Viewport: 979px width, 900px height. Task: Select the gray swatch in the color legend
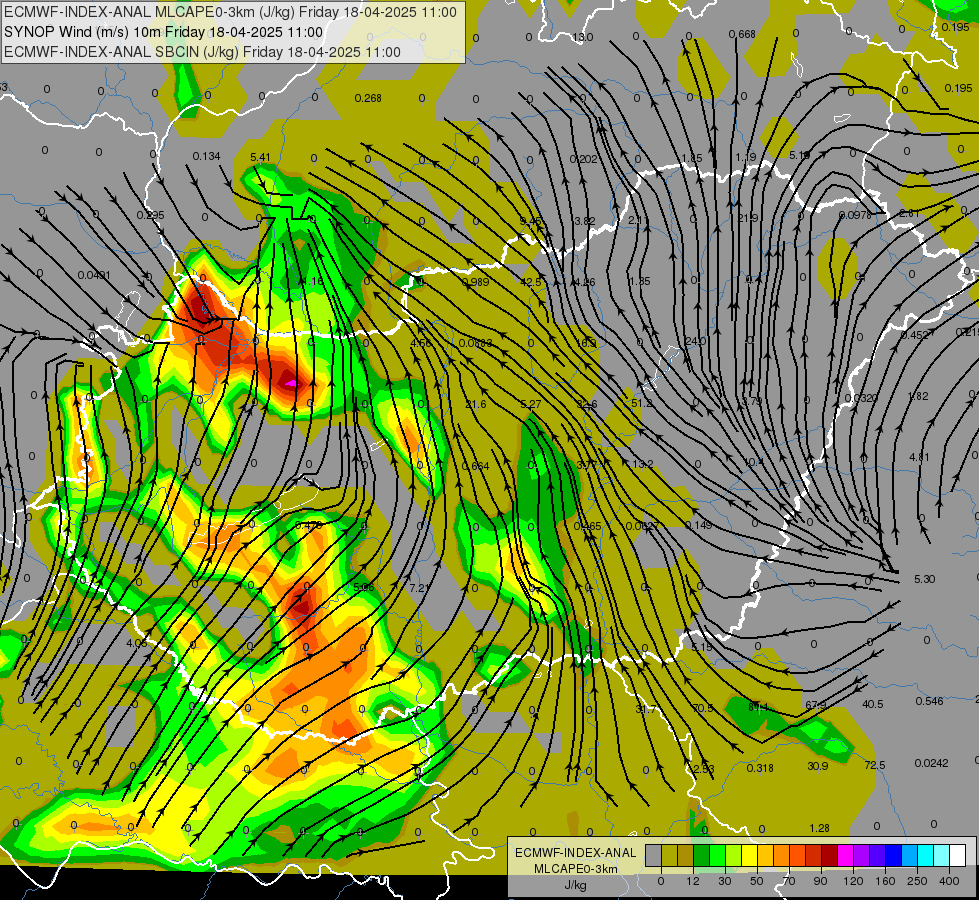coord(653,855)
